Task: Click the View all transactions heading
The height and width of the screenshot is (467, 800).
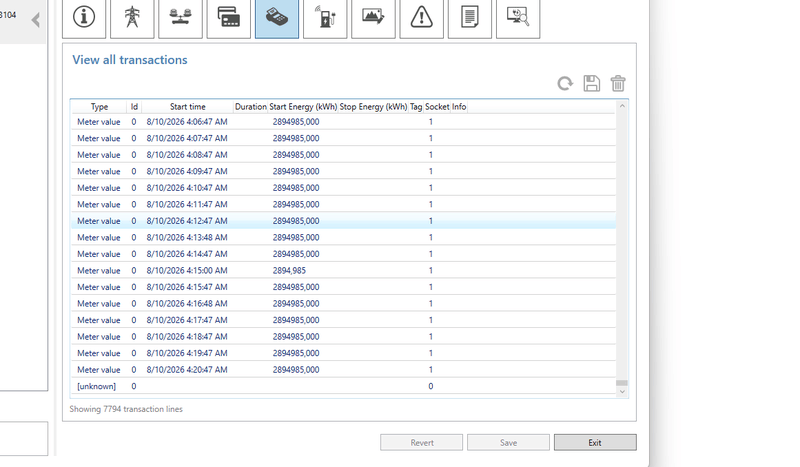Action: [x=130, y=60]
